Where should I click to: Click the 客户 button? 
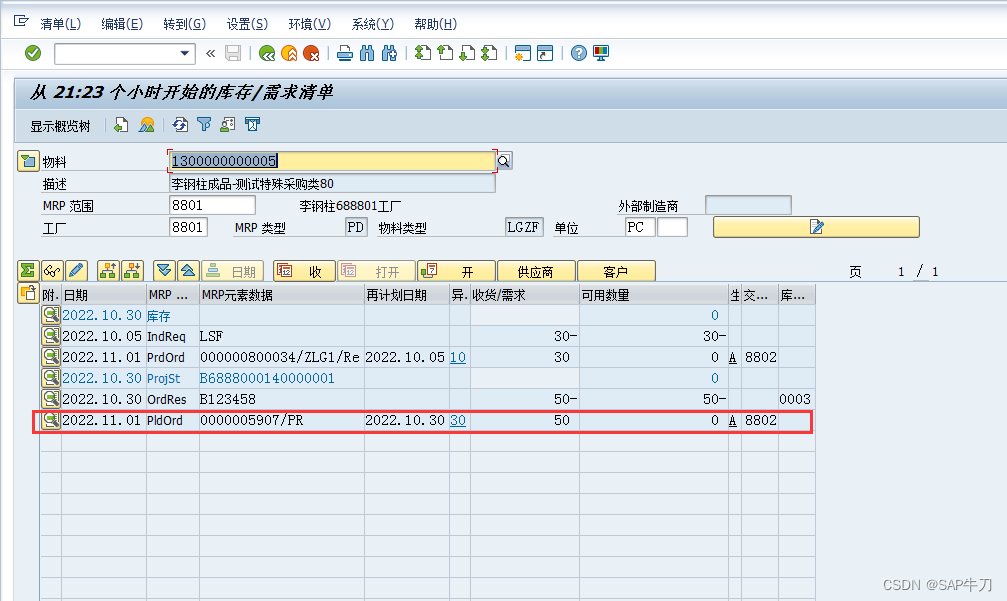617,271
